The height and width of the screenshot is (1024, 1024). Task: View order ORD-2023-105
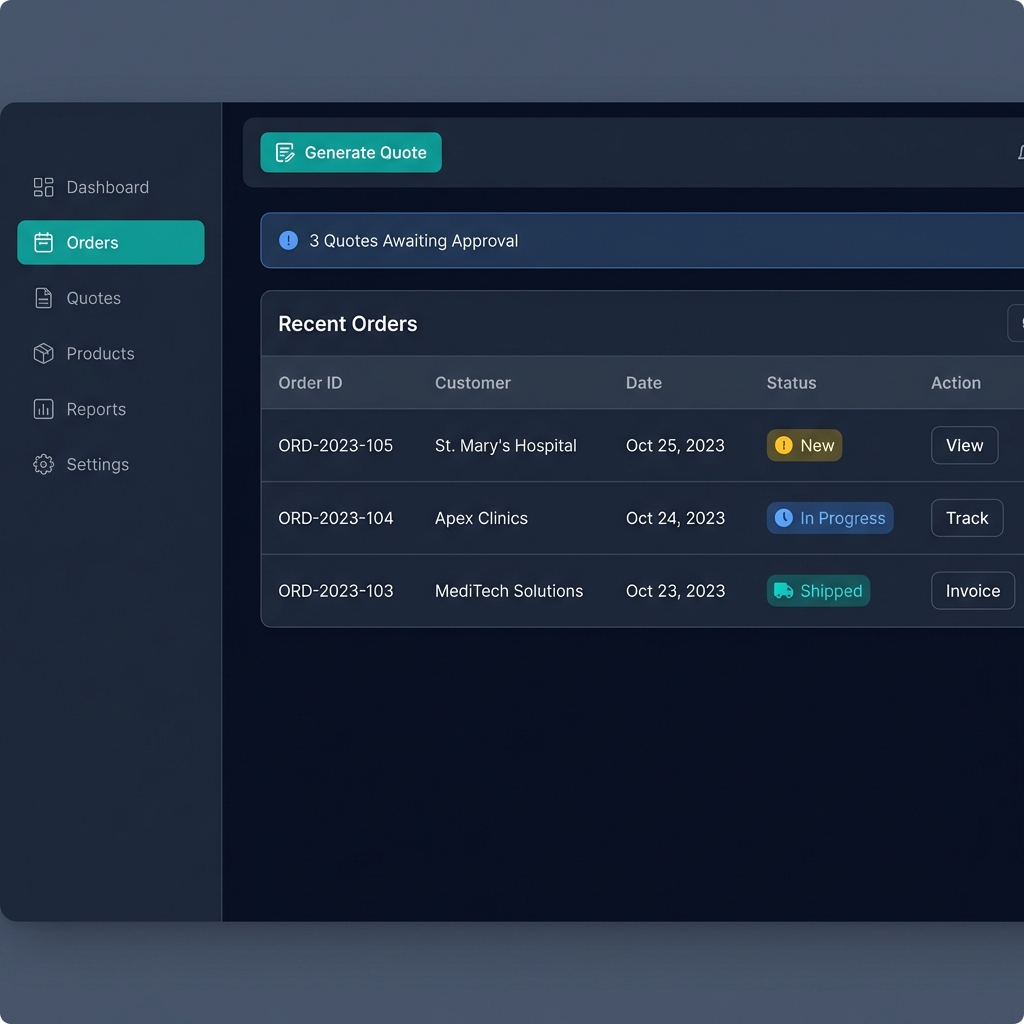point(964,445)
